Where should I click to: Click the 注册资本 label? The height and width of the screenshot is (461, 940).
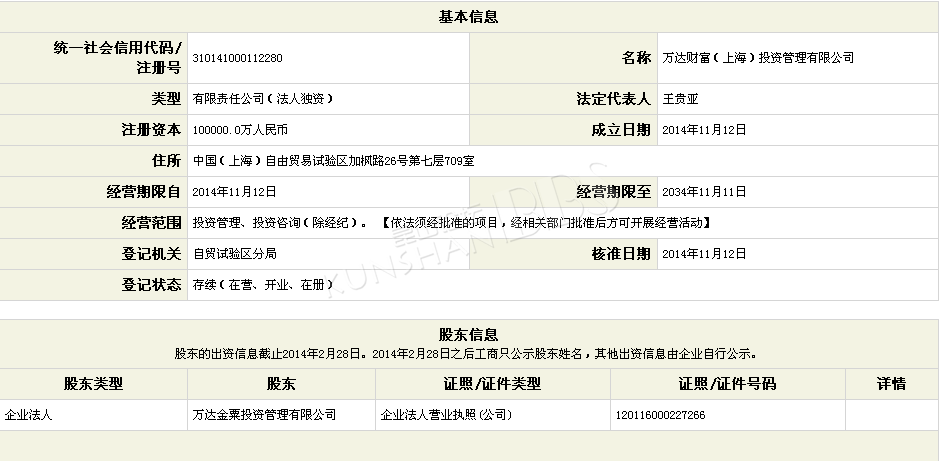(151, 130)
